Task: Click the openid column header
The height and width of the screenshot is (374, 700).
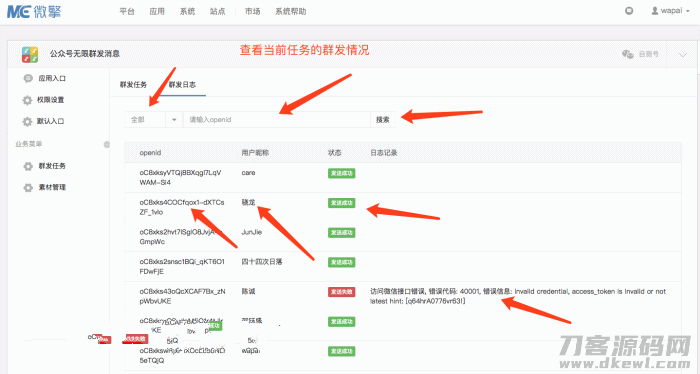Action: (x=150, y=153)
